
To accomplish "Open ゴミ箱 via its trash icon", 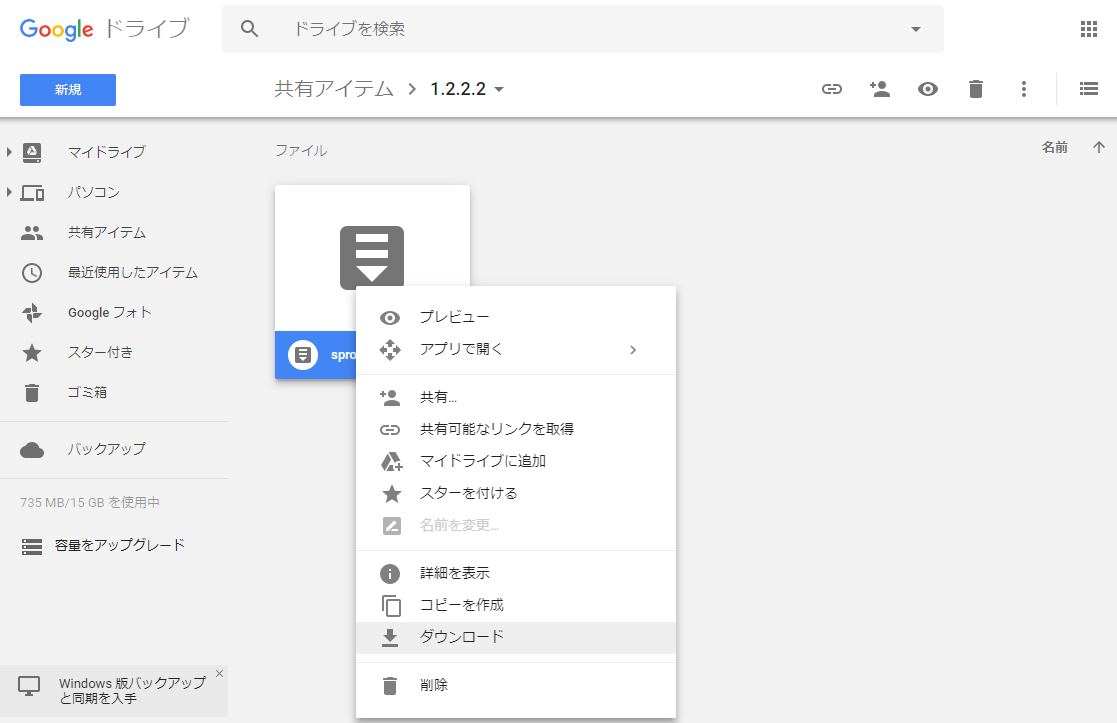I will tap(29, 392).
